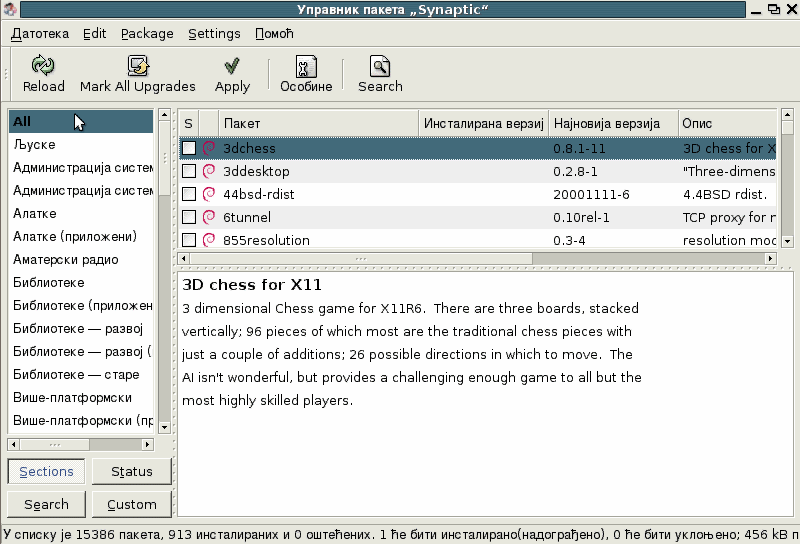800x544 pixels.
Task: Switch to Custom filter view
Action: [132, 504]
